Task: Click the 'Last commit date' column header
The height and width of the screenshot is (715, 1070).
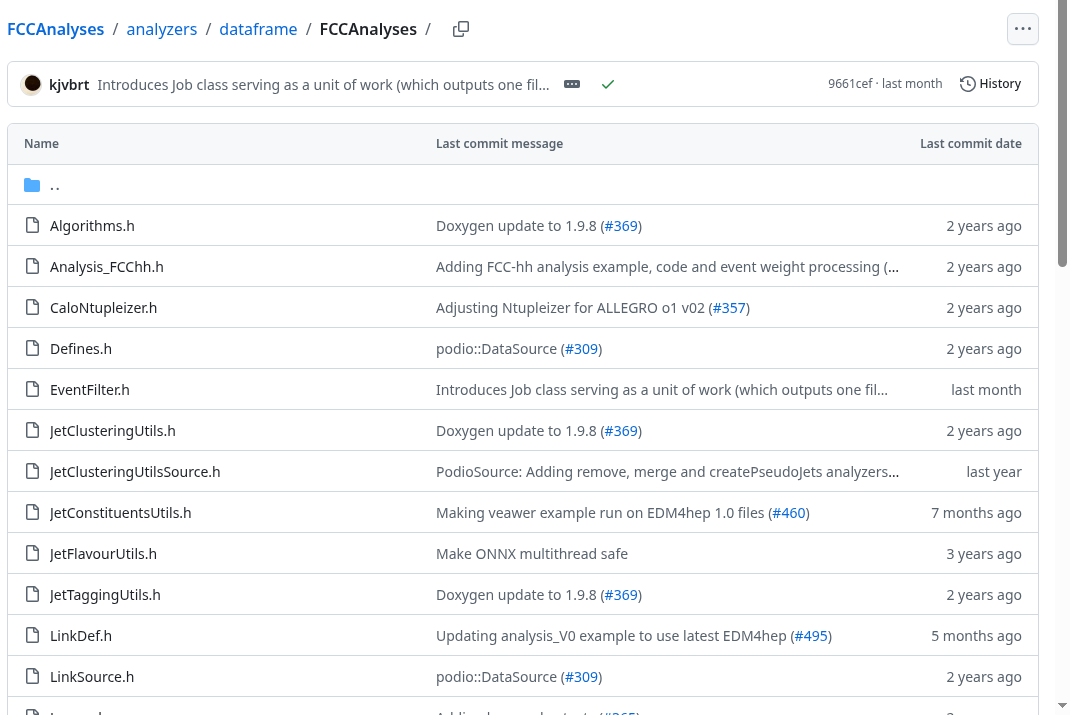Action: tap(970, 143)
